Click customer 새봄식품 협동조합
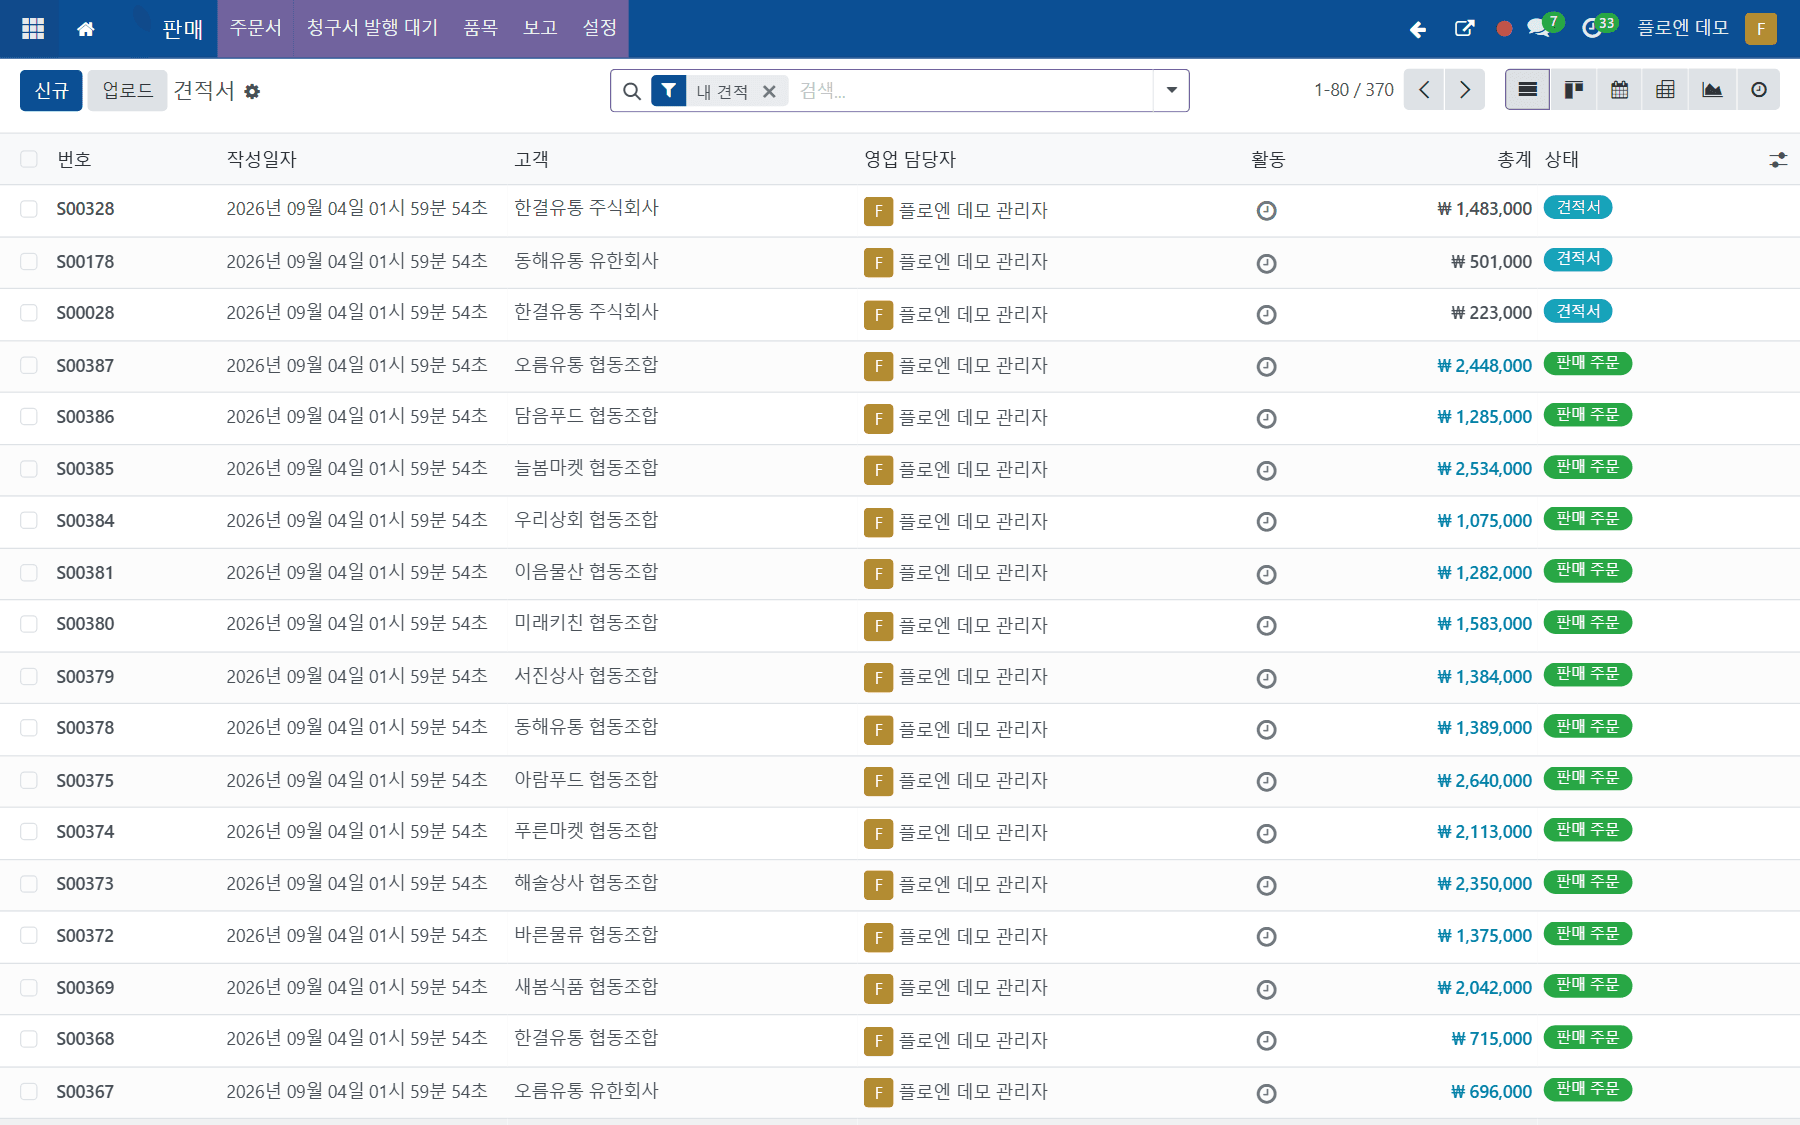1800x1125 pixels. coord(586,987)
